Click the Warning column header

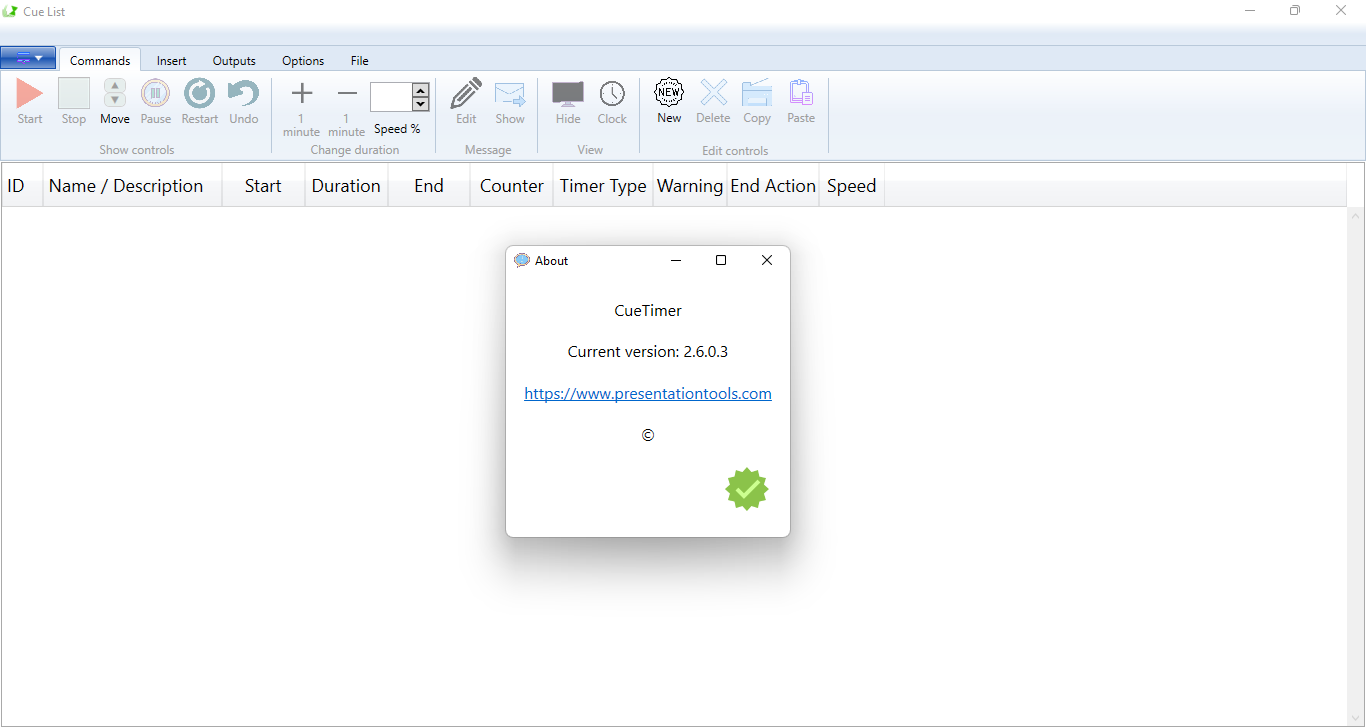[x=690, y=186]
